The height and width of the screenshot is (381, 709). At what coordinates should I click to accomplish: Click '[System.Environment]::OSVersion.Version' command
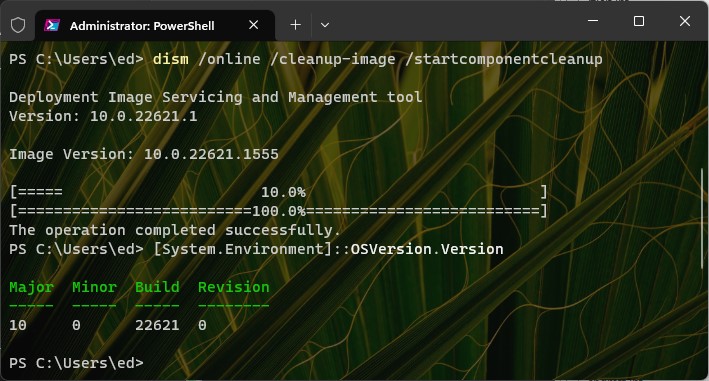(328, 249)
